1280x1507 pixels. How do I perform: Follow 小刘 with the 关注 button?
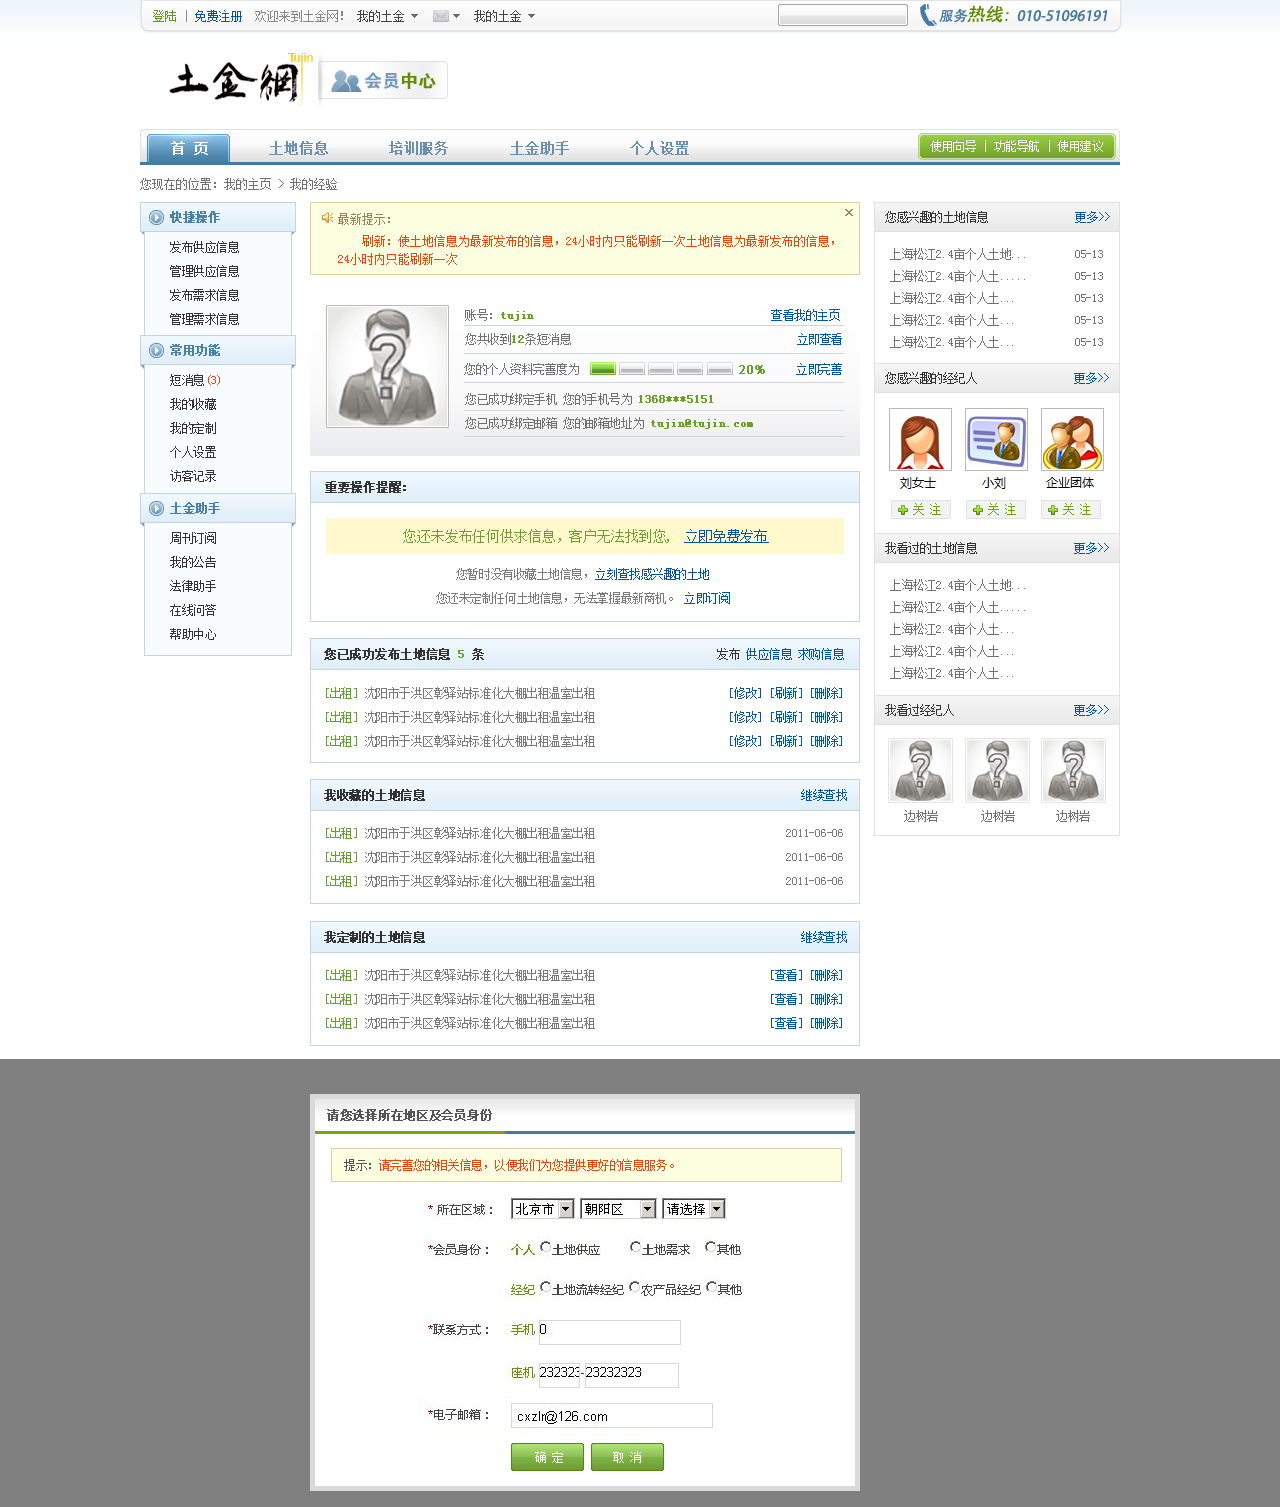(996, 510)
